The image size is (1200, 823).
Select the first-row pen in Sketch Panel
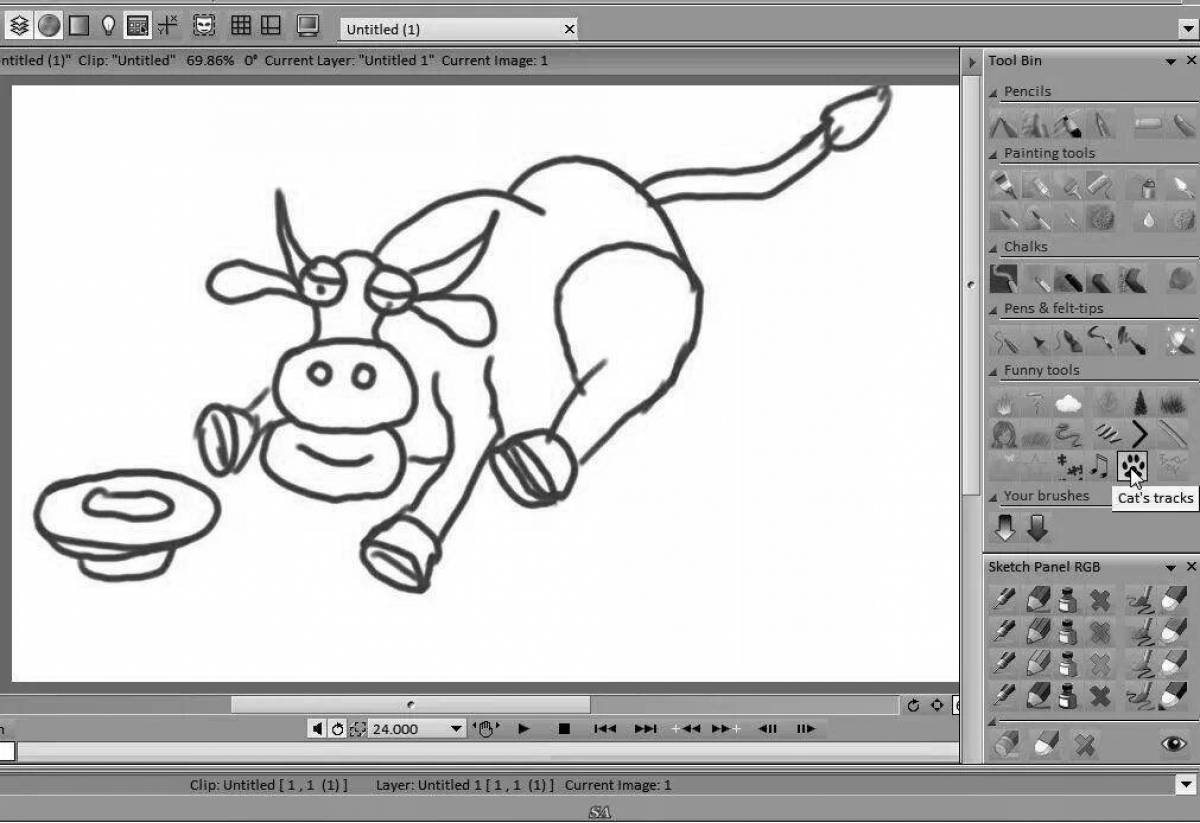coord(1003,599)
